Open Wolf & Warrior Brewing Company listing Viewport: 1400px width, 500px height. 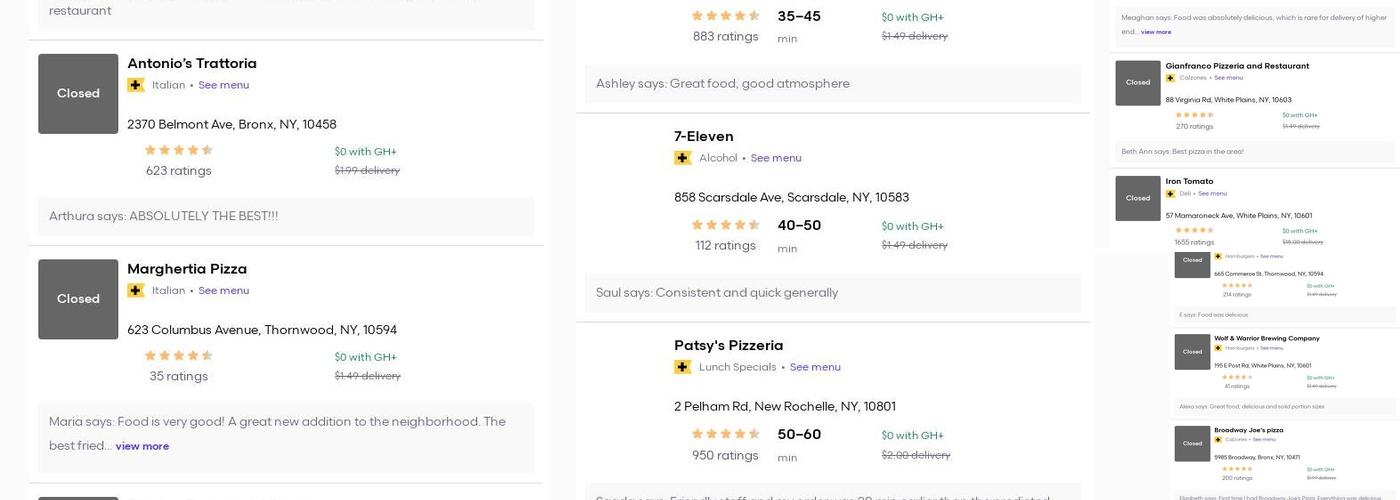click(1266, 339)
